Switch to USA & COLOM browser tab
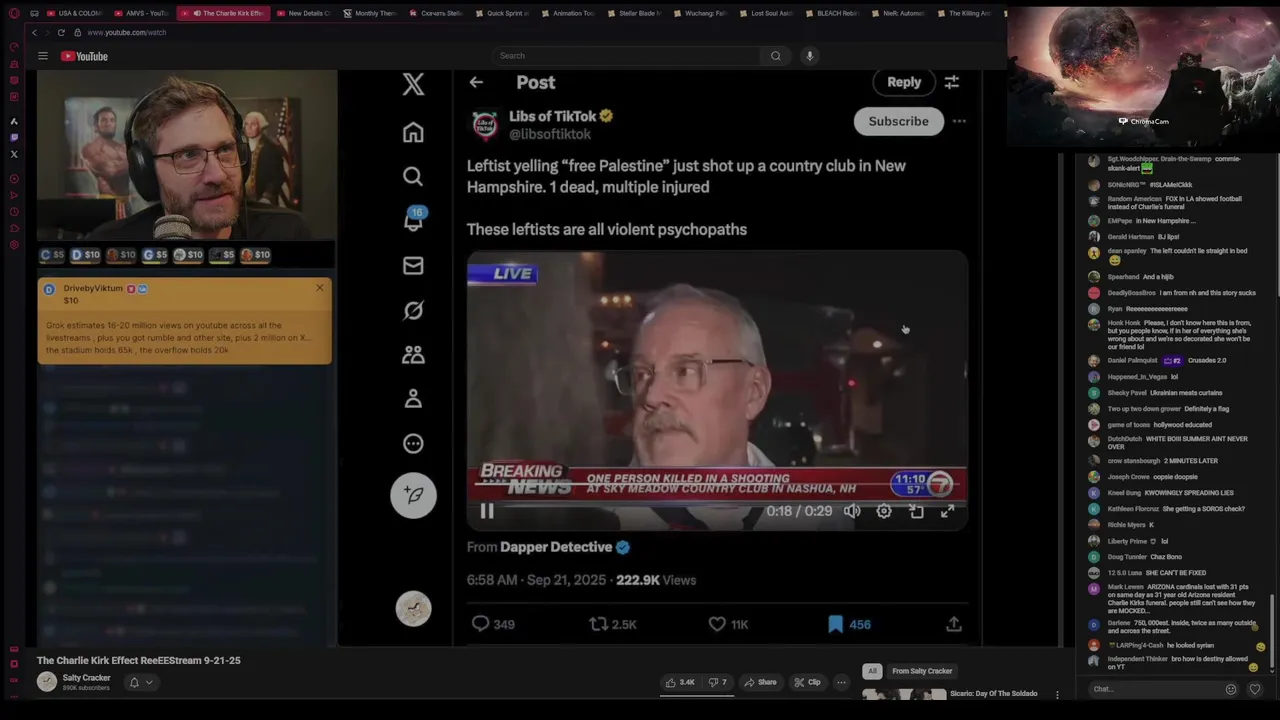1280x720 pixels. point(75,13)
